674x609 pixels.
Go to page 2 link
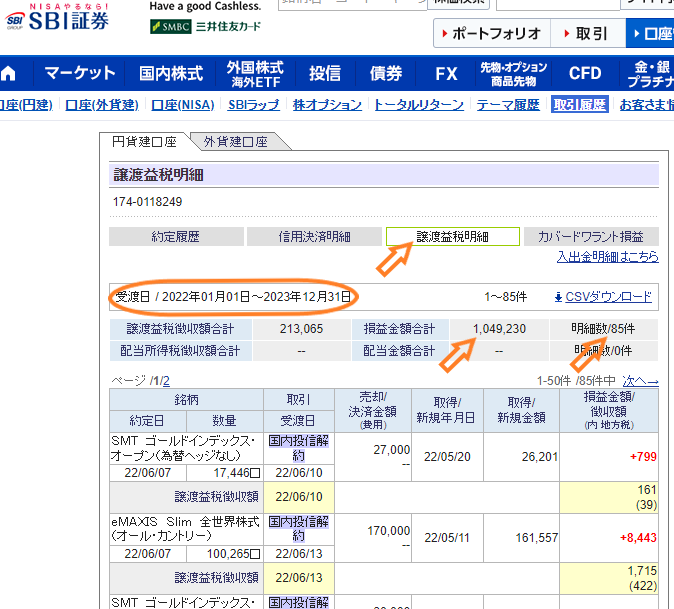pyautogui.click(x=166, y=381)
